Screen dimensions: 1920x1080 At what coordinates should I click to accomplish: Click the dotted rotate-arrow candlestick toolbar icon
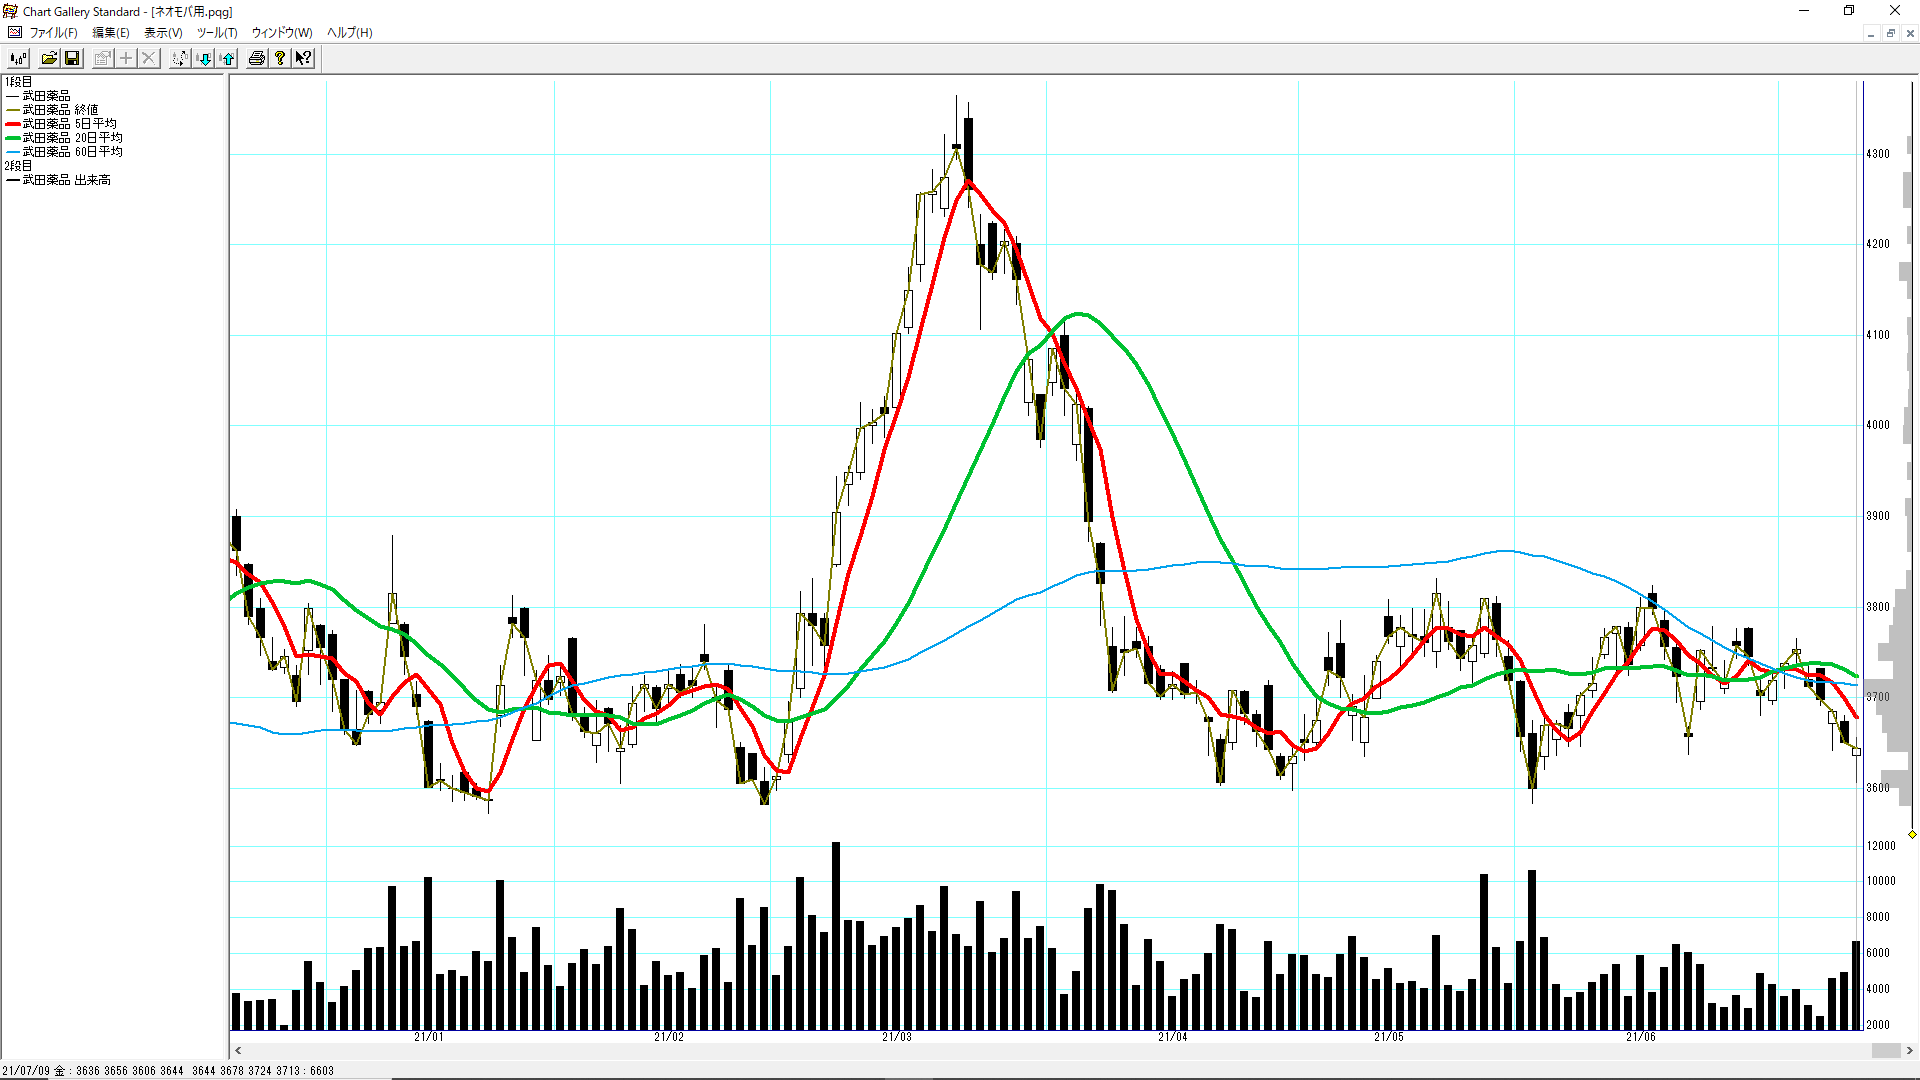pos(179,58)
